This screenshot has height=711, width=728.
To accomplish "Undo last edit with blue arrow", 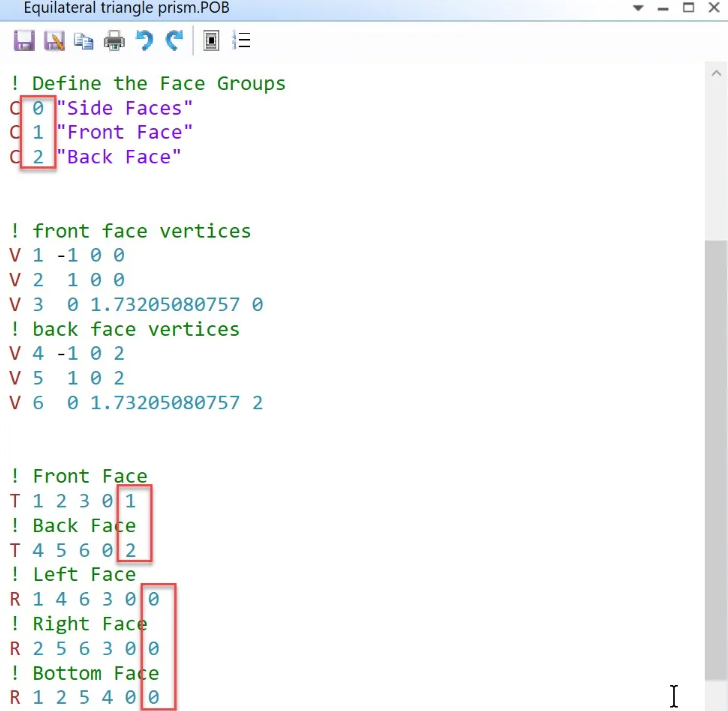I will 144,40.
